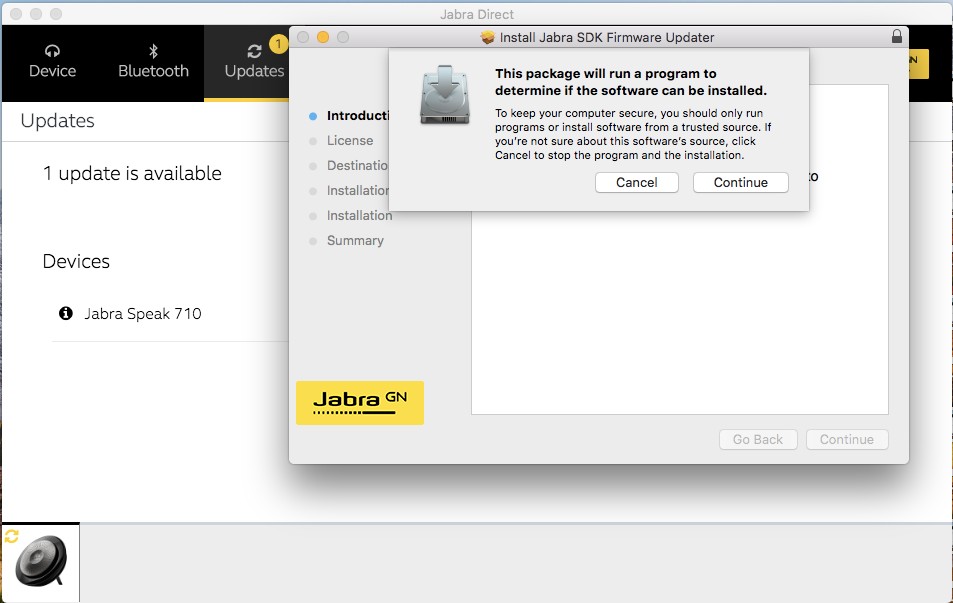The height and width of the screenshot is (603, 953).
Task: Switch to the Bluetooth tab
Action: tap(153, 62)
